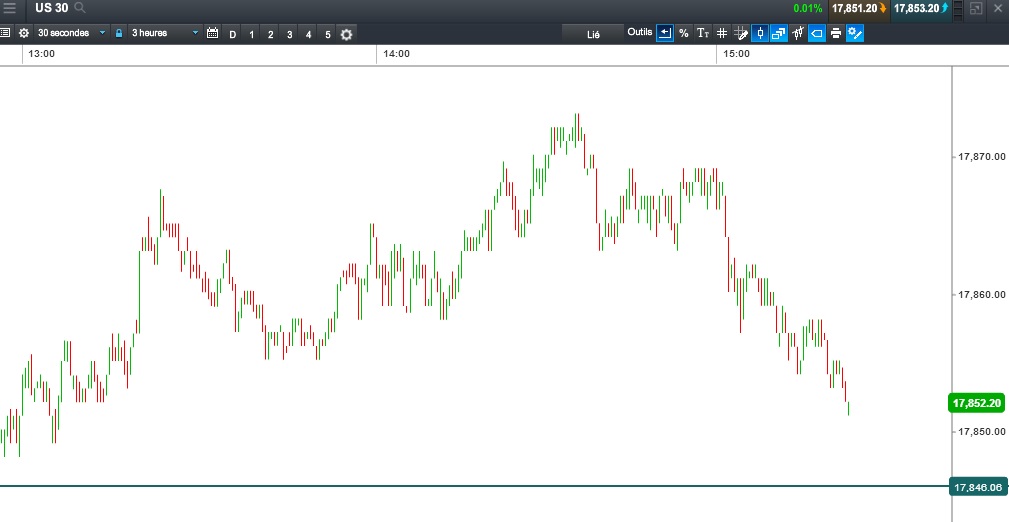The image size is (1009, 522).
Task: Click the green 17,852.20 current price label
Action: pyautogui.click(x=977, y=404)
